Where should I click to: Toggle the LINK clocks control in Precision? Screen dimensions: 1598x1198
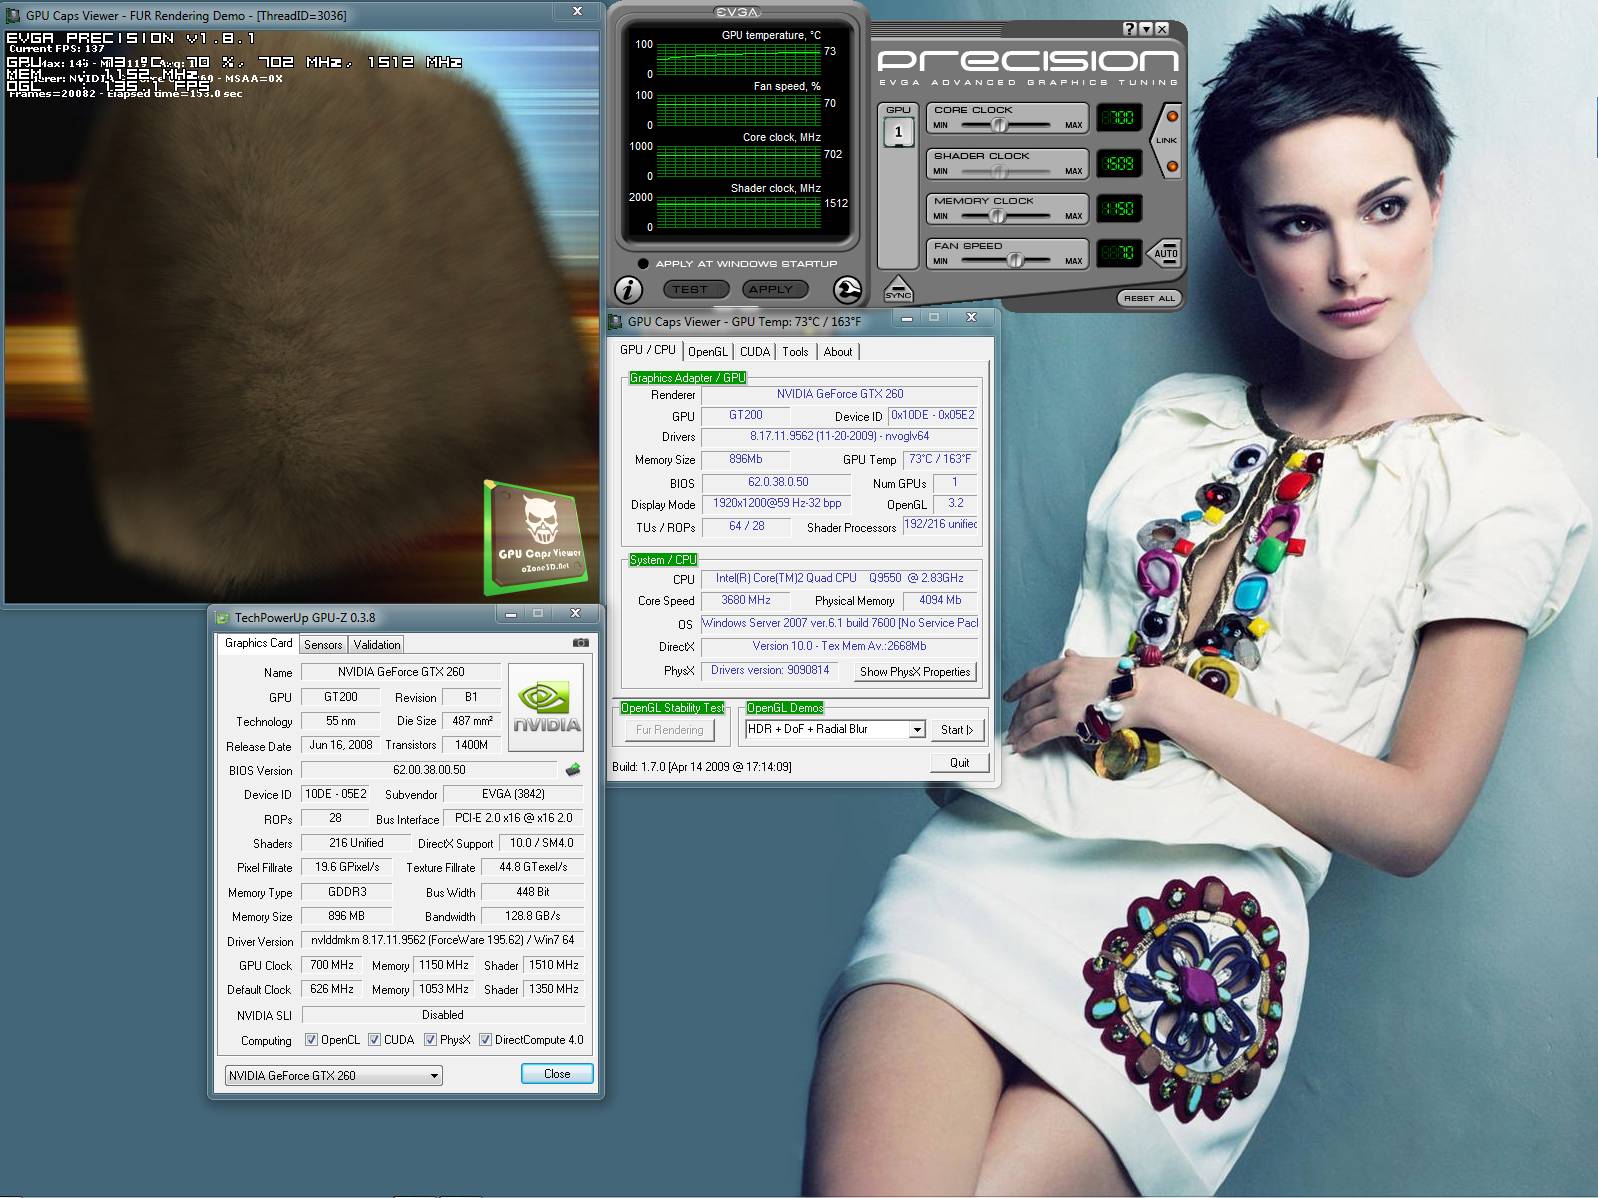[x=1166, y=140]
